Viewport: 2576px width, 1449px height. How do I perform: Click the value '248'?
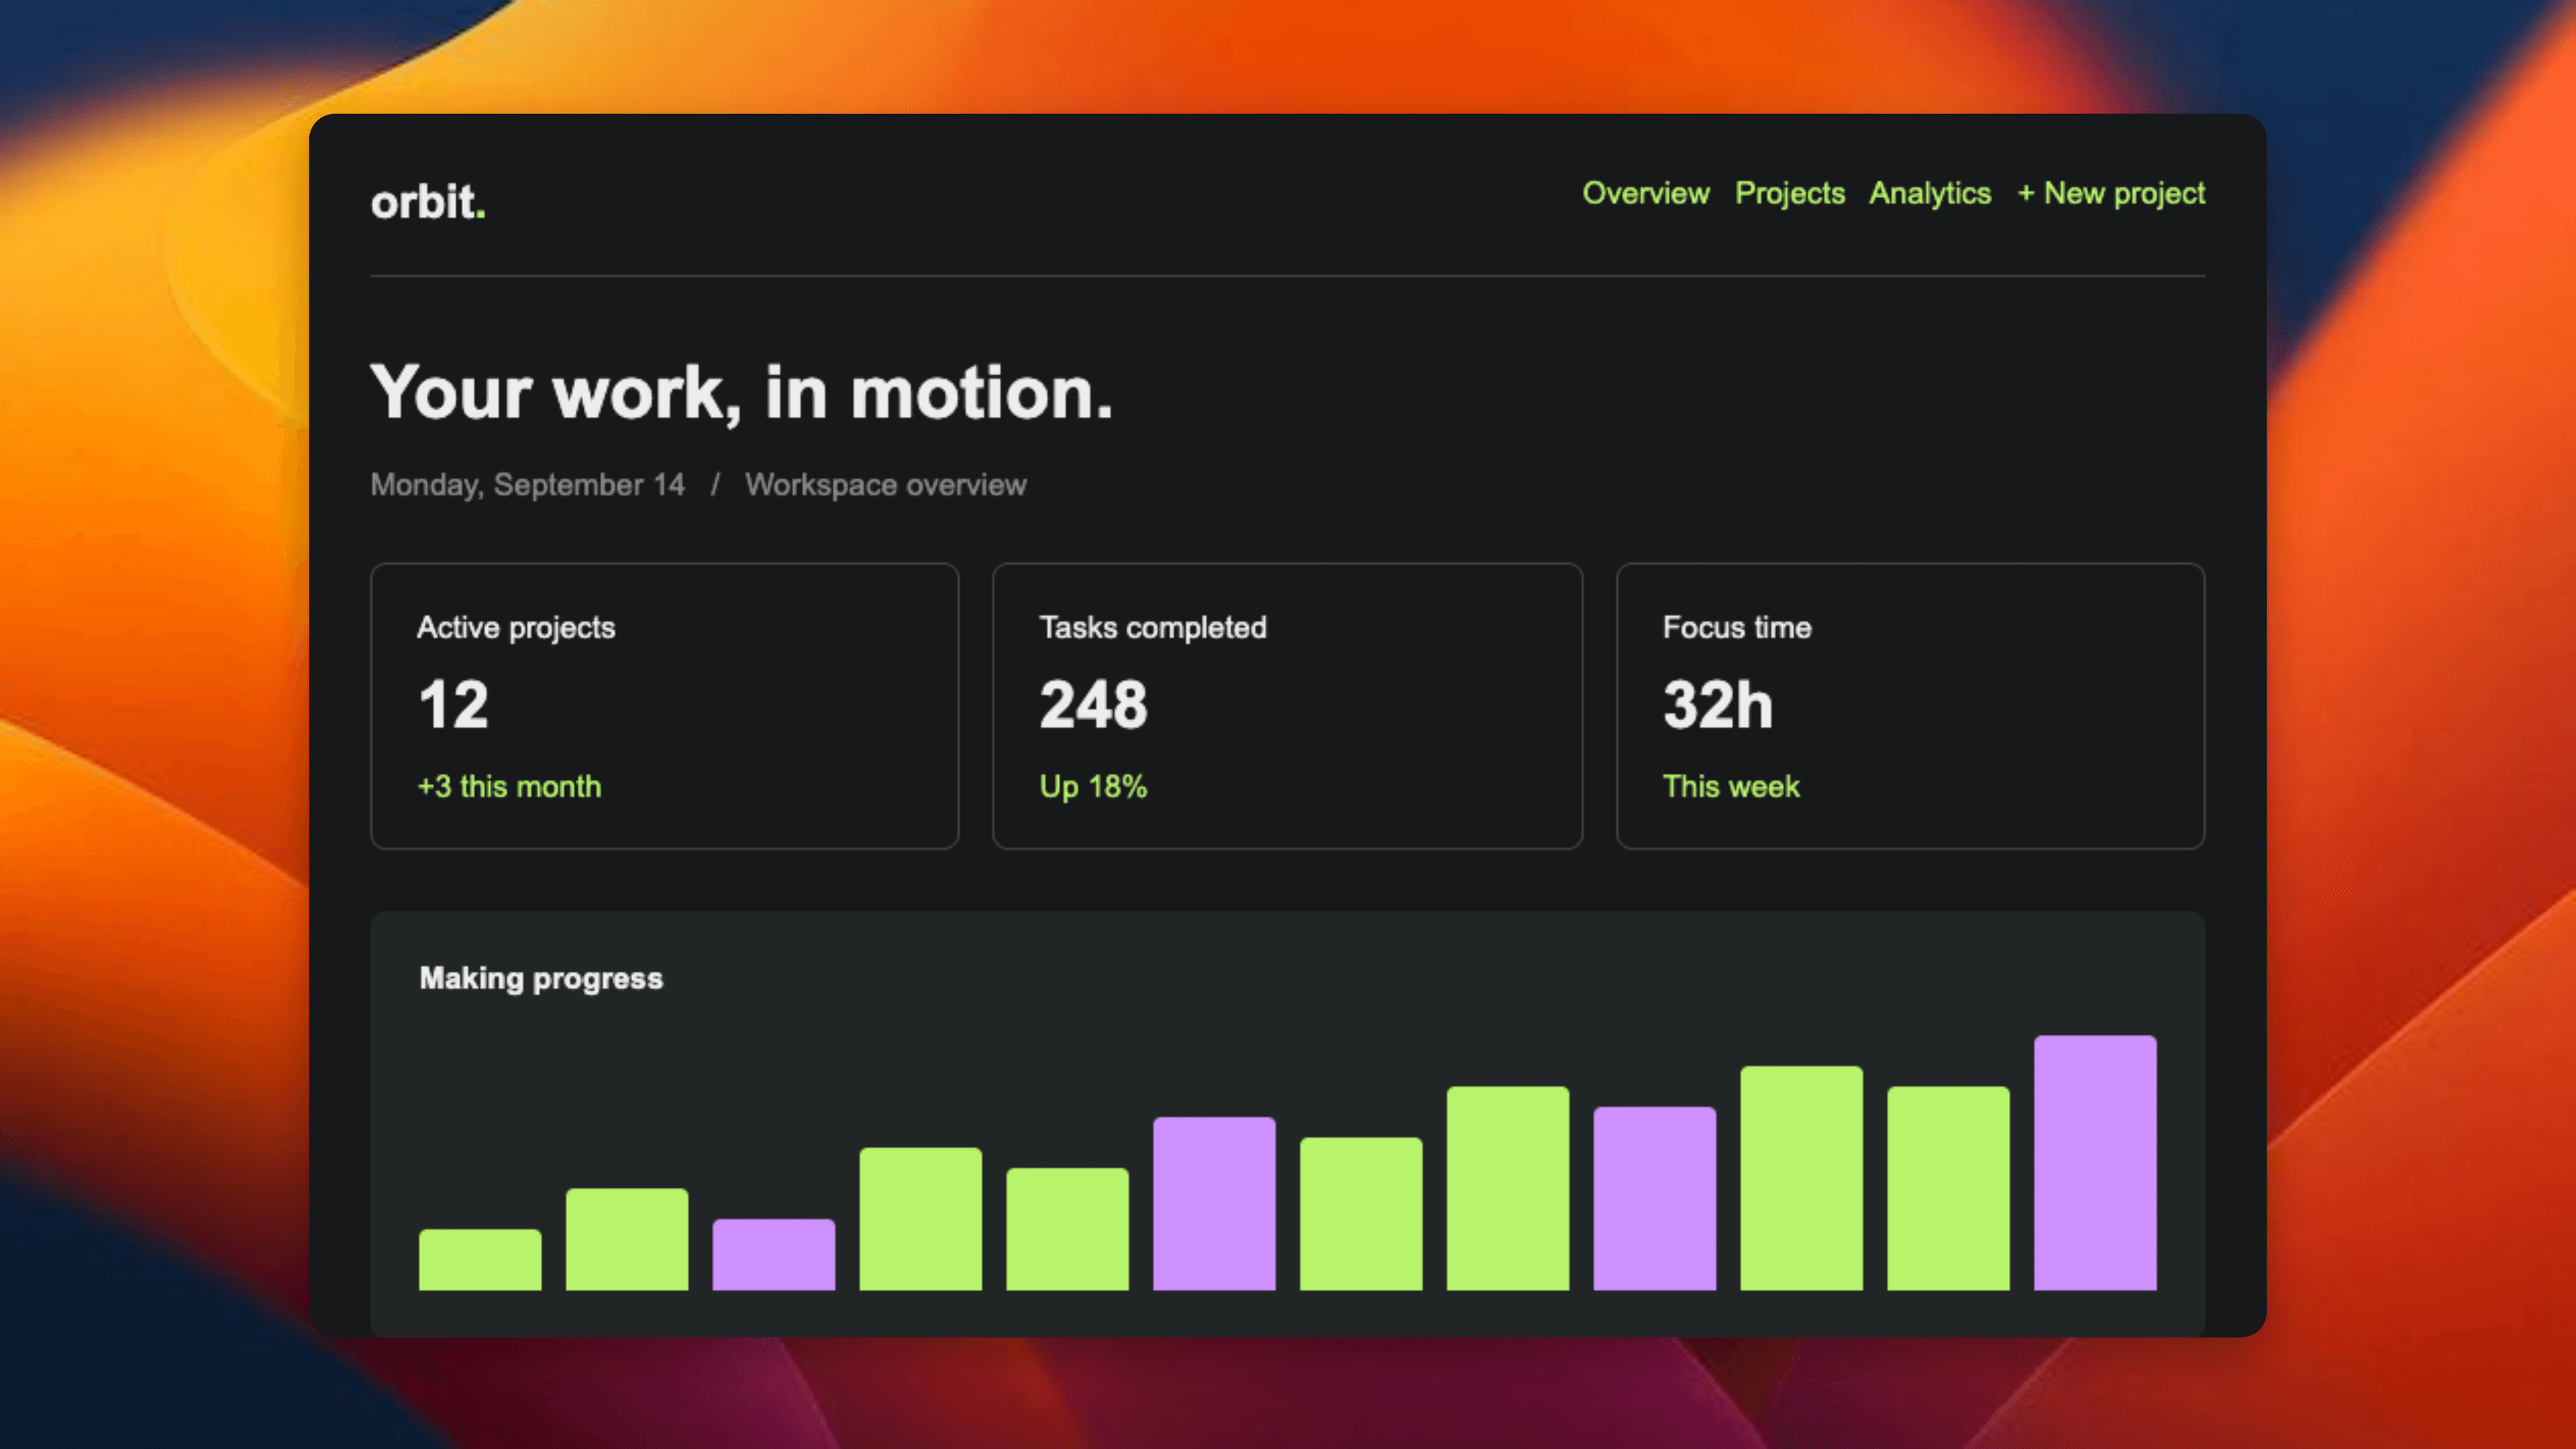tap(1093, 705)
